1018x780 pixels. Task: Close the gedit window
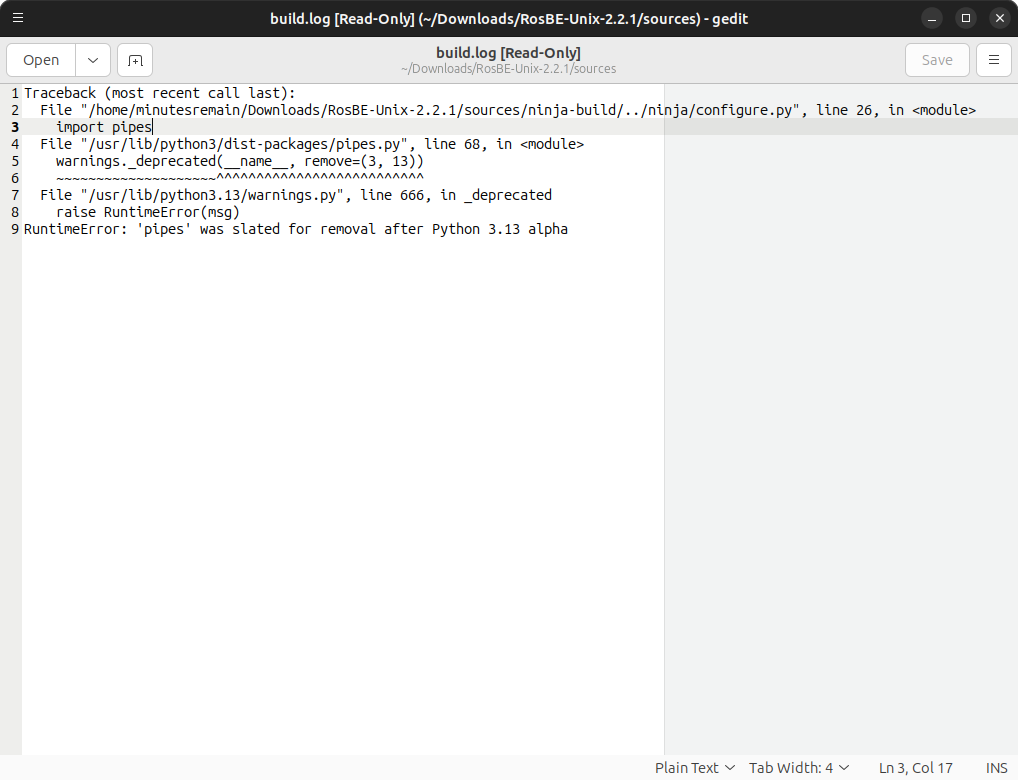pos(1000,18)
